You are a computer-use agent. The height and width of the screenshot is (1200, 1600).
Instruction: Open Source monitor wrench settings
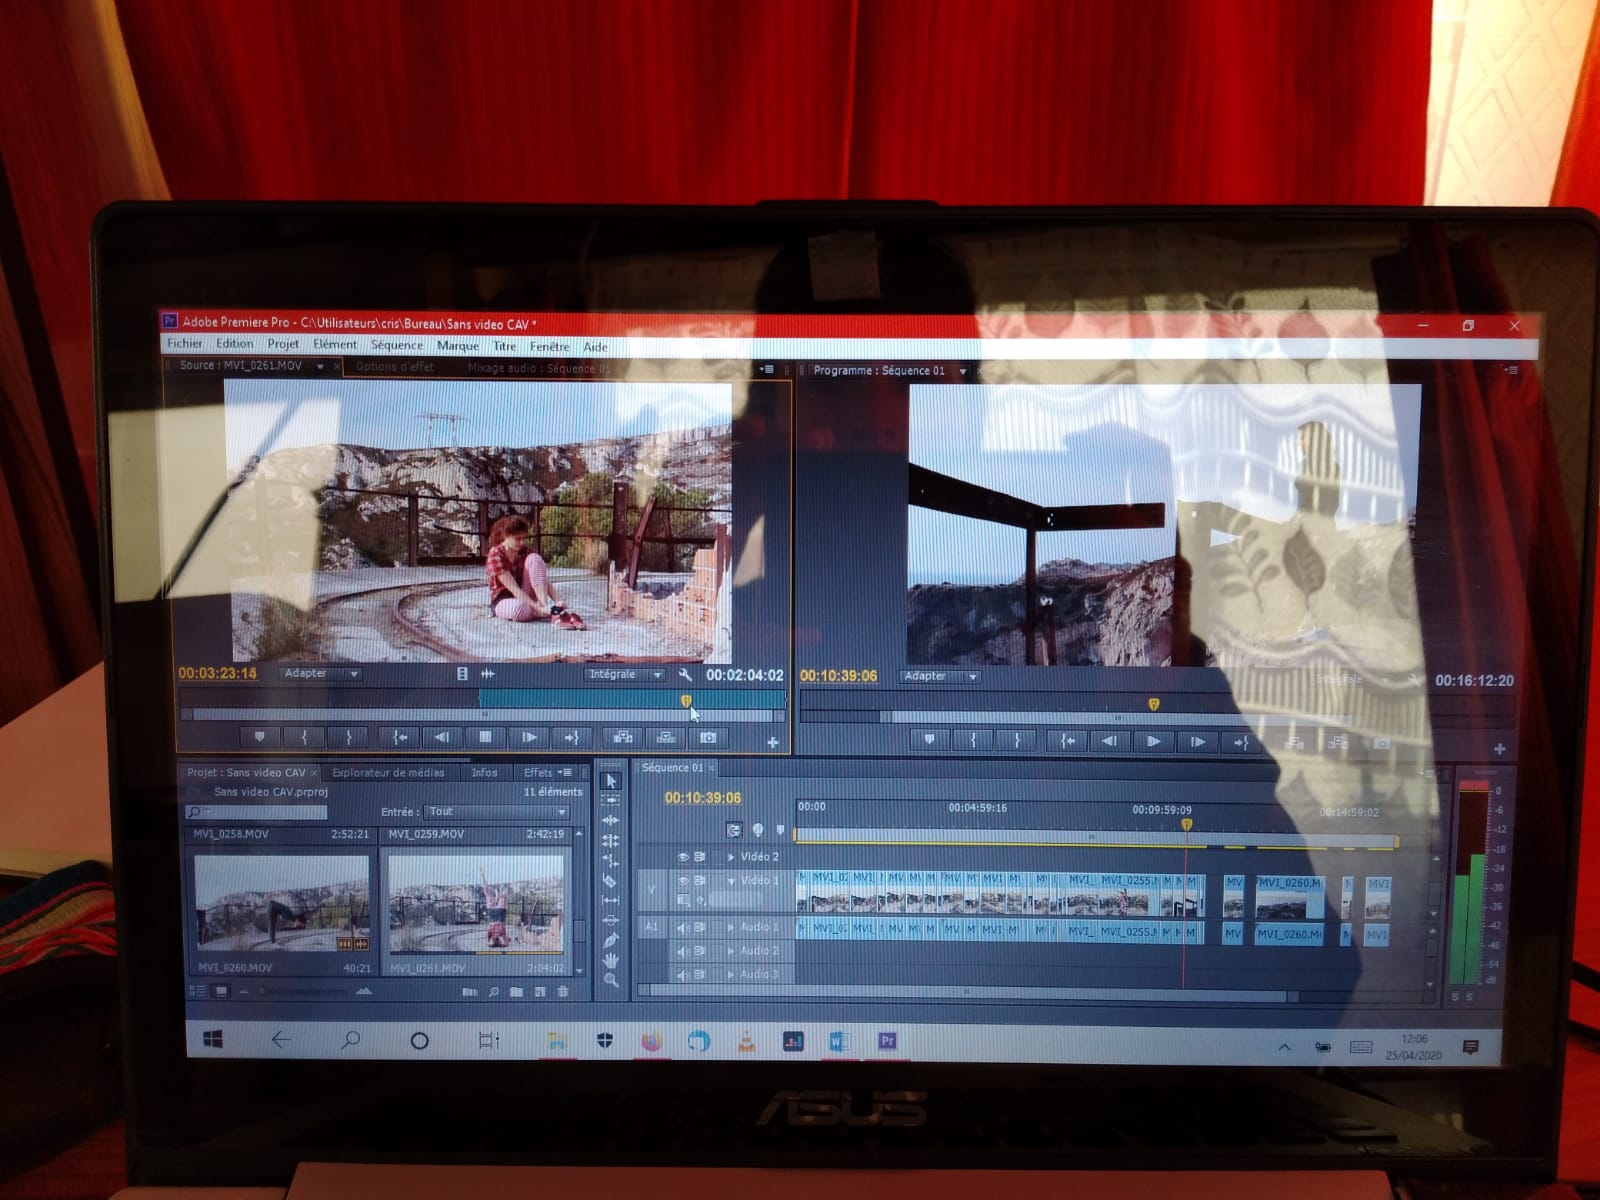point(685,675)
